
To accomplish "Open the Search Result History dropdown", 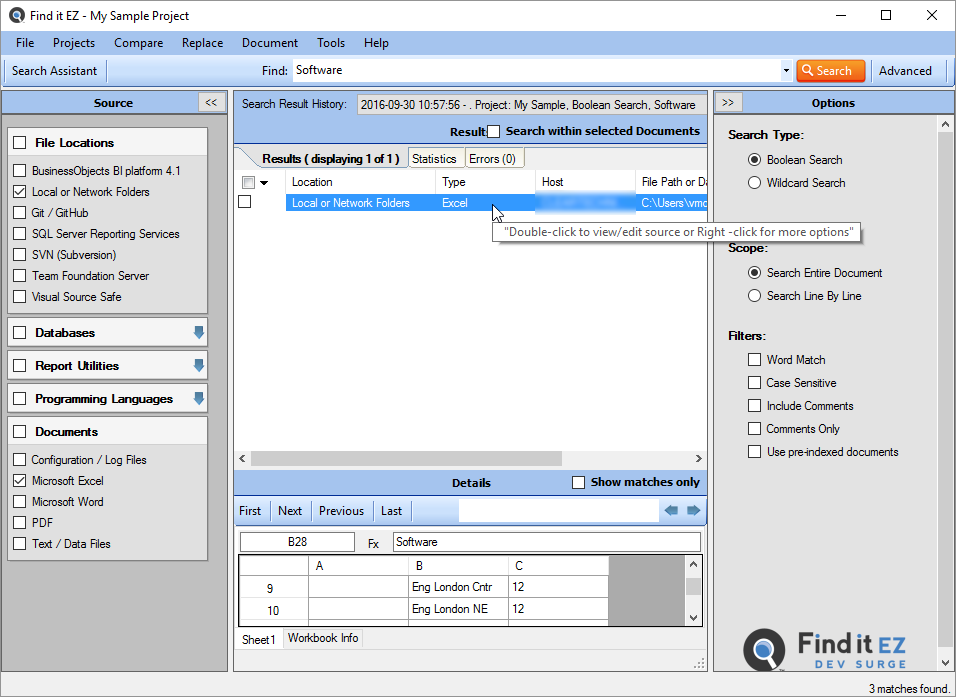I will [x=532, y=105].
